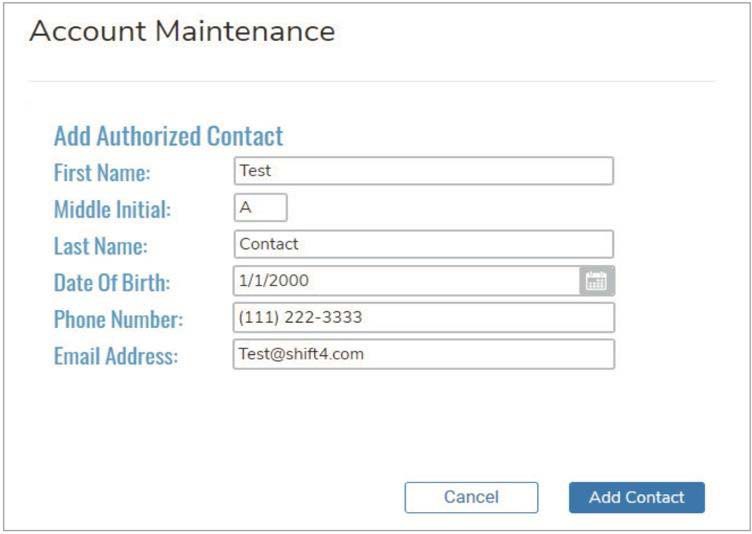Image resolution: width=752 pixels, height=534 pixels.
Task: Click the 'Test@shift4.com' email text
Action: (301, 354)
